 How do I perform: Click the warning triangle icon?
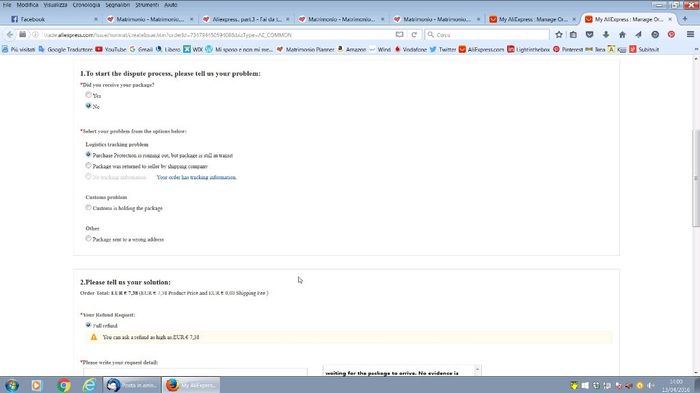[94, 337]
